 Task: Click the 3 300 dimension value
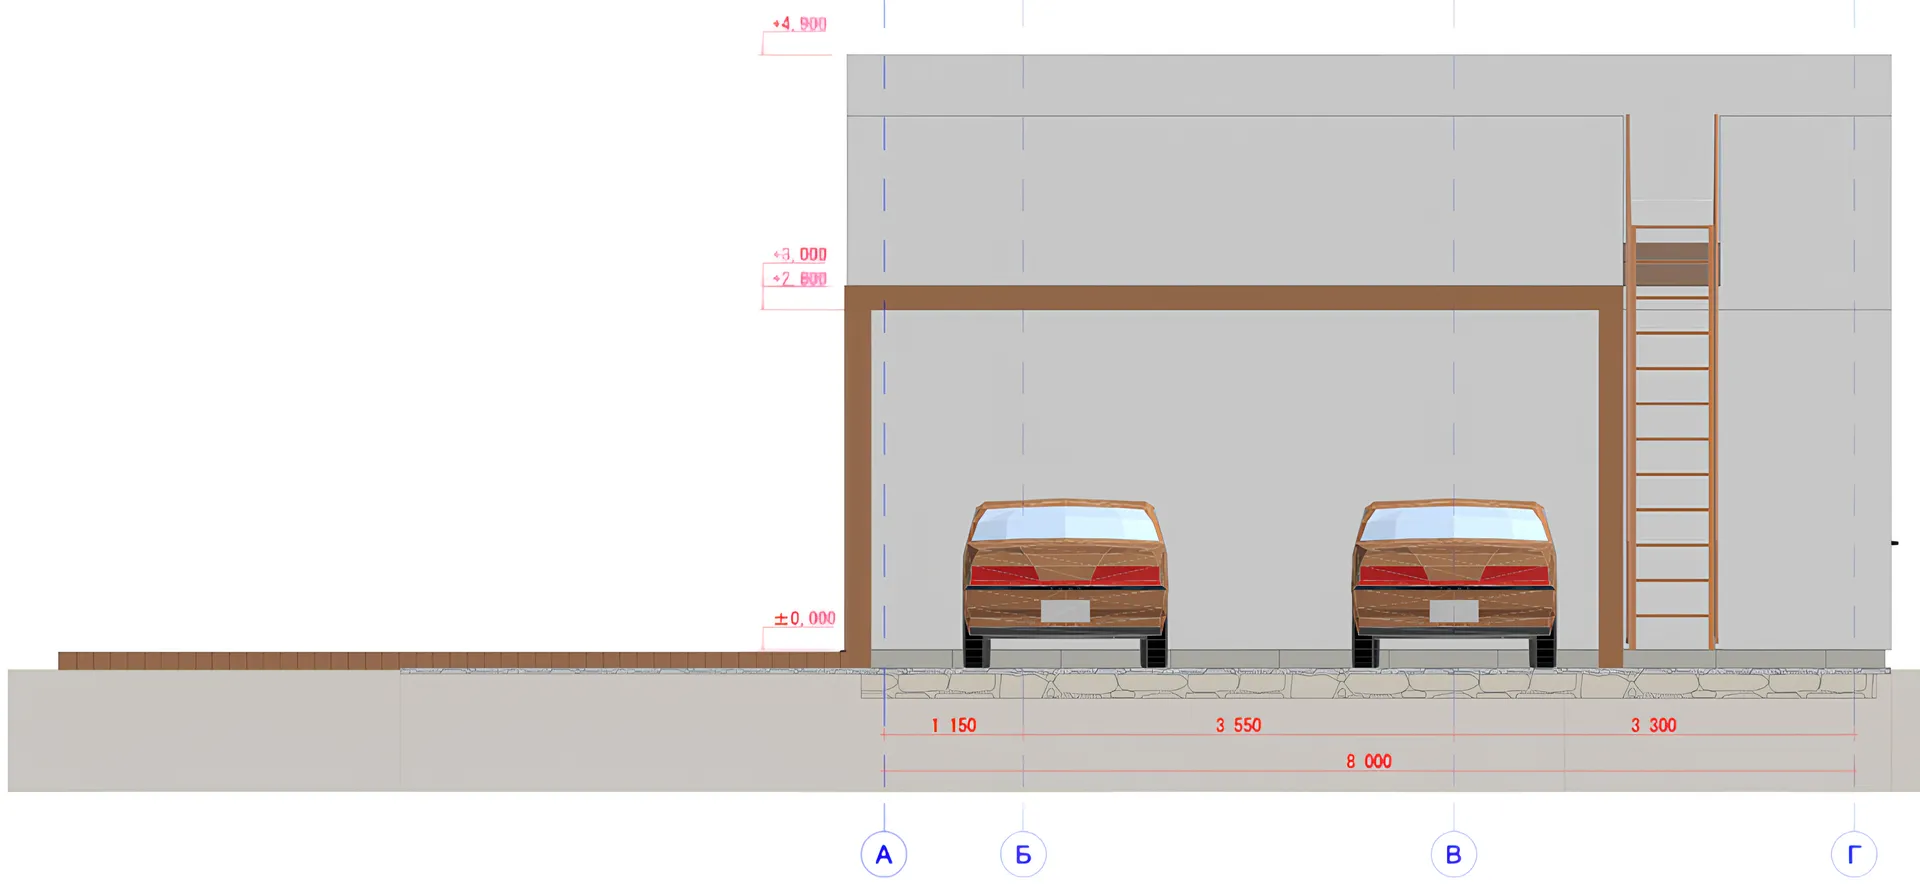(1653, 725)
